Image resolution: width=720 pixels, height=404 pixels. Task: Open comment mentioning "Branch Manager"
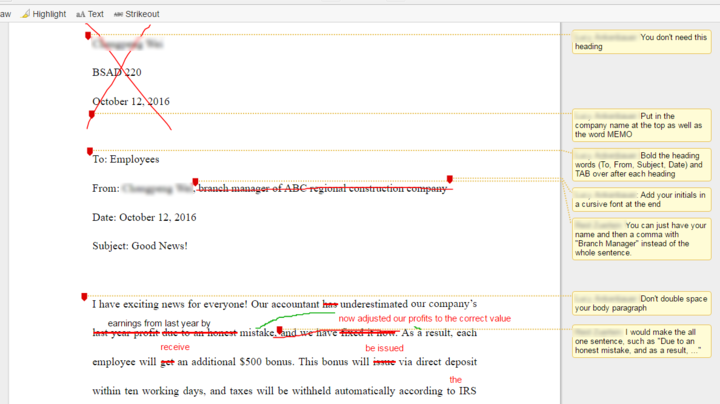pos(641,239)
